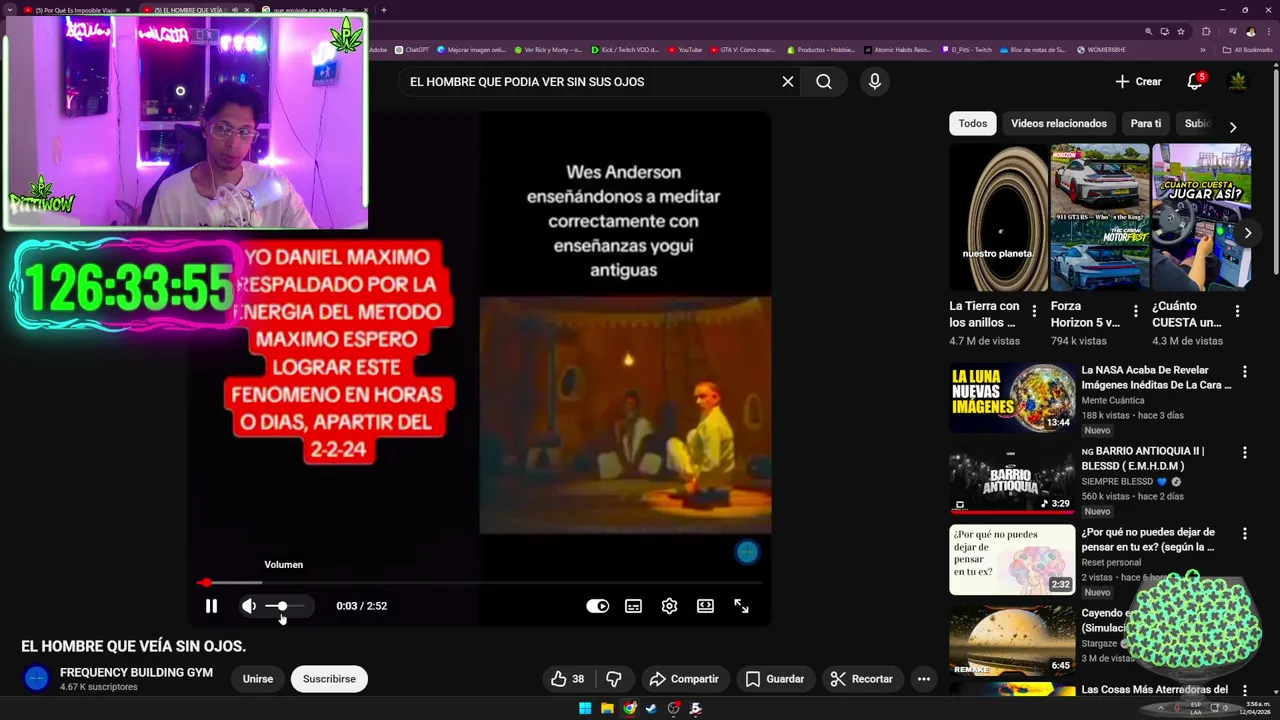Click the Unirse button

[257, 679]
